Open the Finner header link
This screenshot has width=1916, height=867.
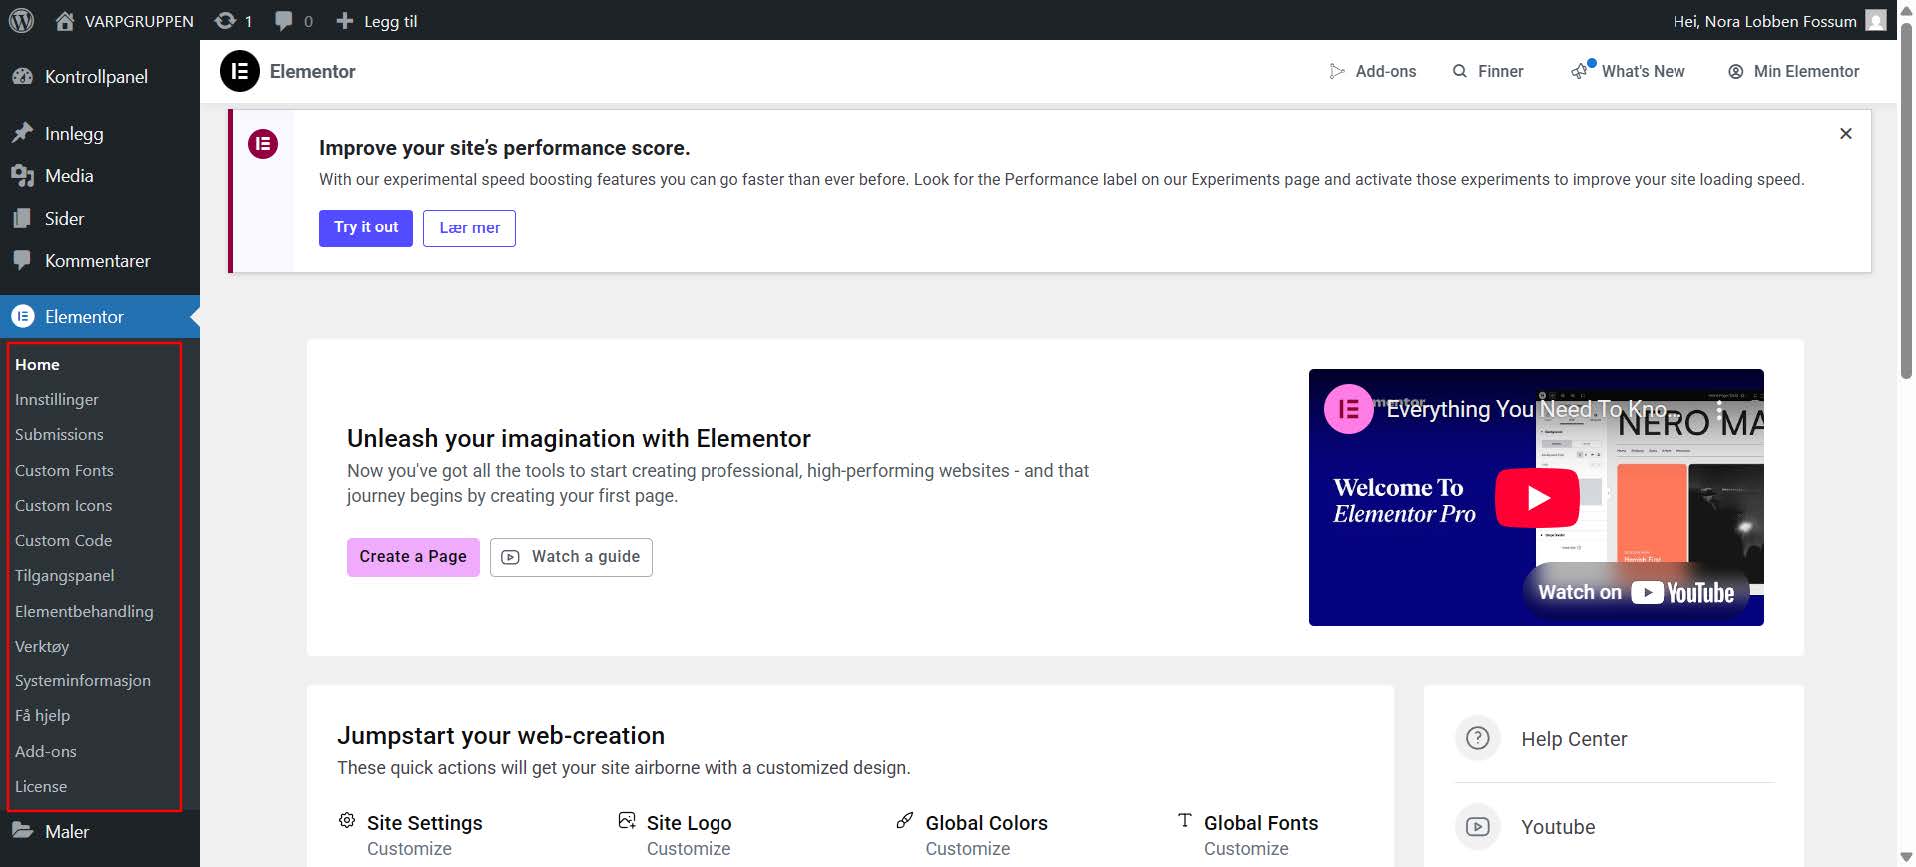1501,71
